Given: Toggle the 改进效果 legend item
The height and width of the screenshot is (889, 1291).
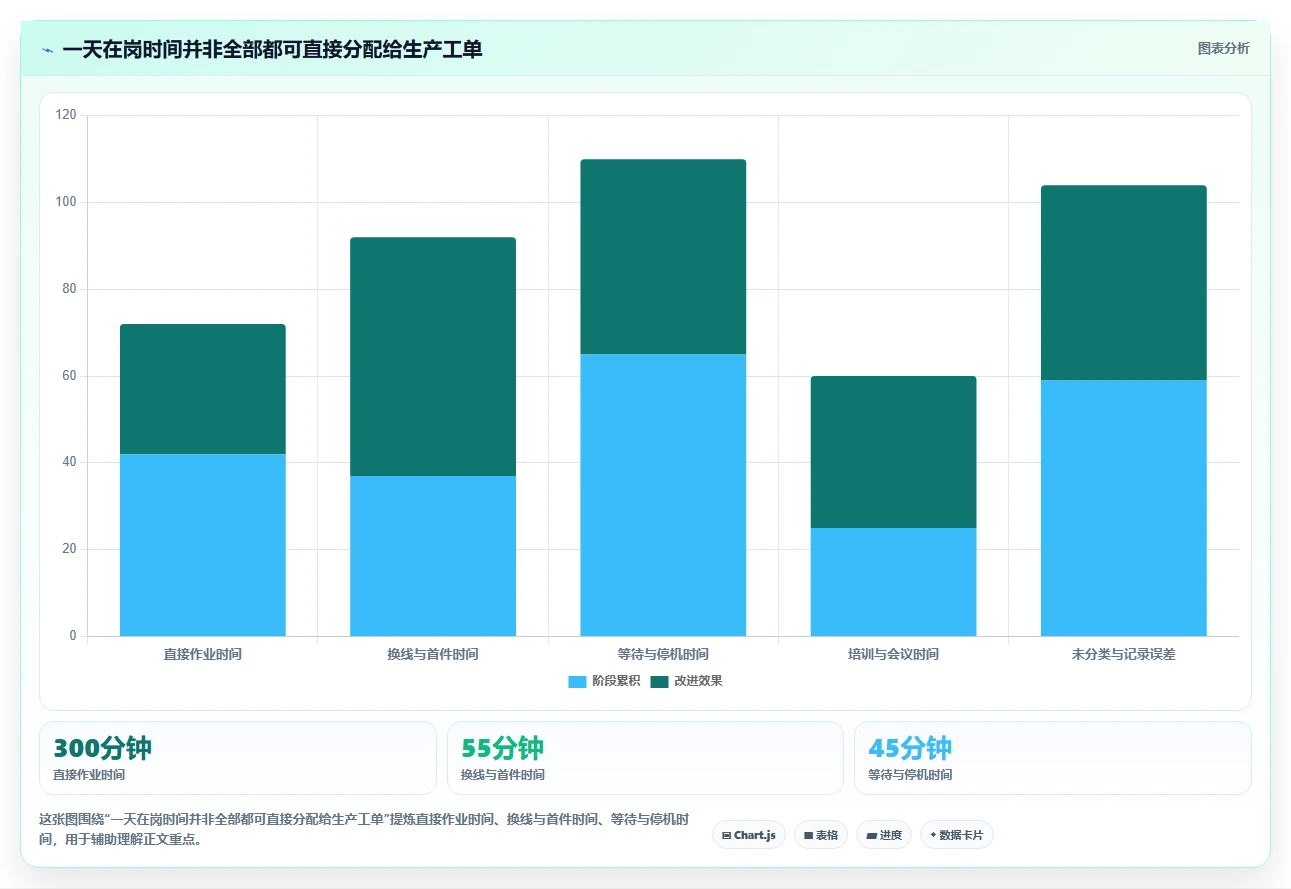Looking at the screenshot, I should click(x=686, y=681).
